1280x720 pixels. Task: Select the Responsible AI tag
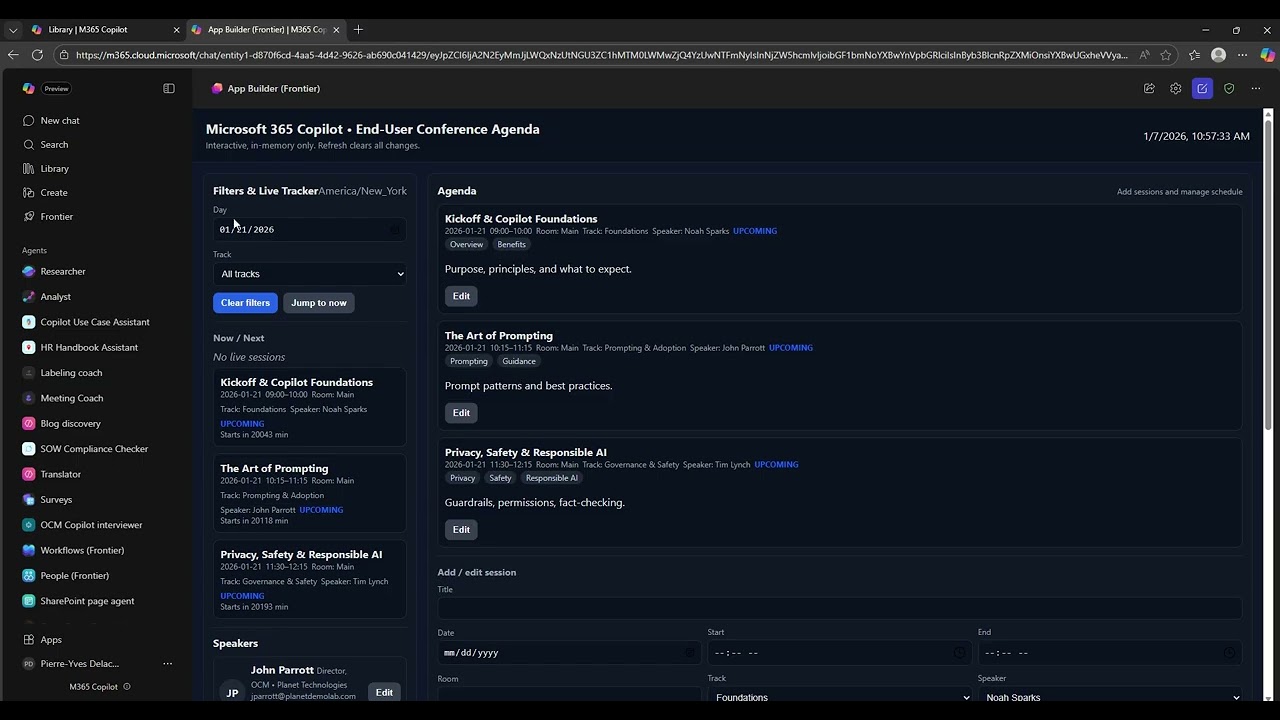(x=552, y=479)
